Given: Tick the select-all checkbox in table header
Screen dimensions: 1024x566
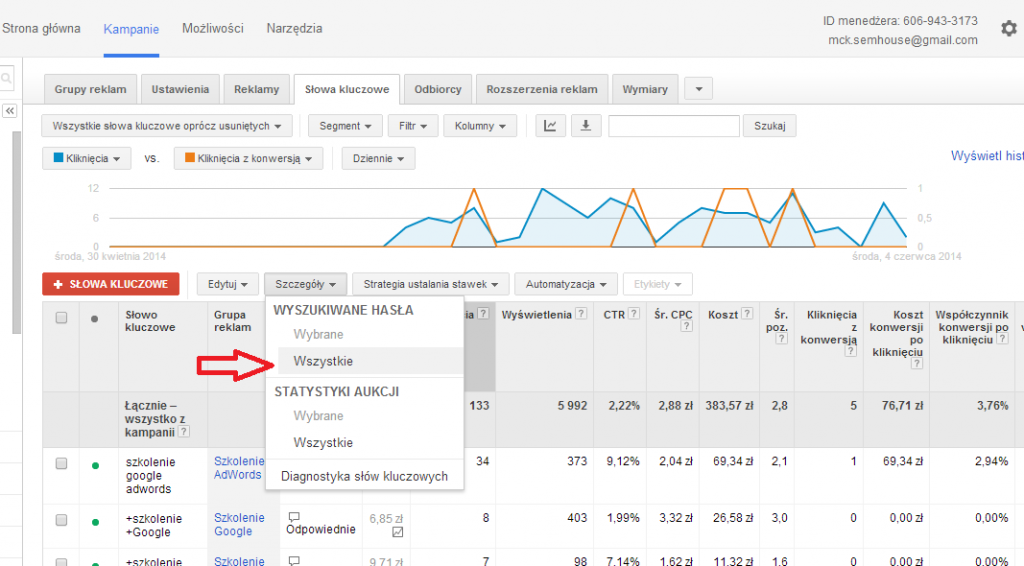Looking at the screenshot, I should tap(61, 318).
